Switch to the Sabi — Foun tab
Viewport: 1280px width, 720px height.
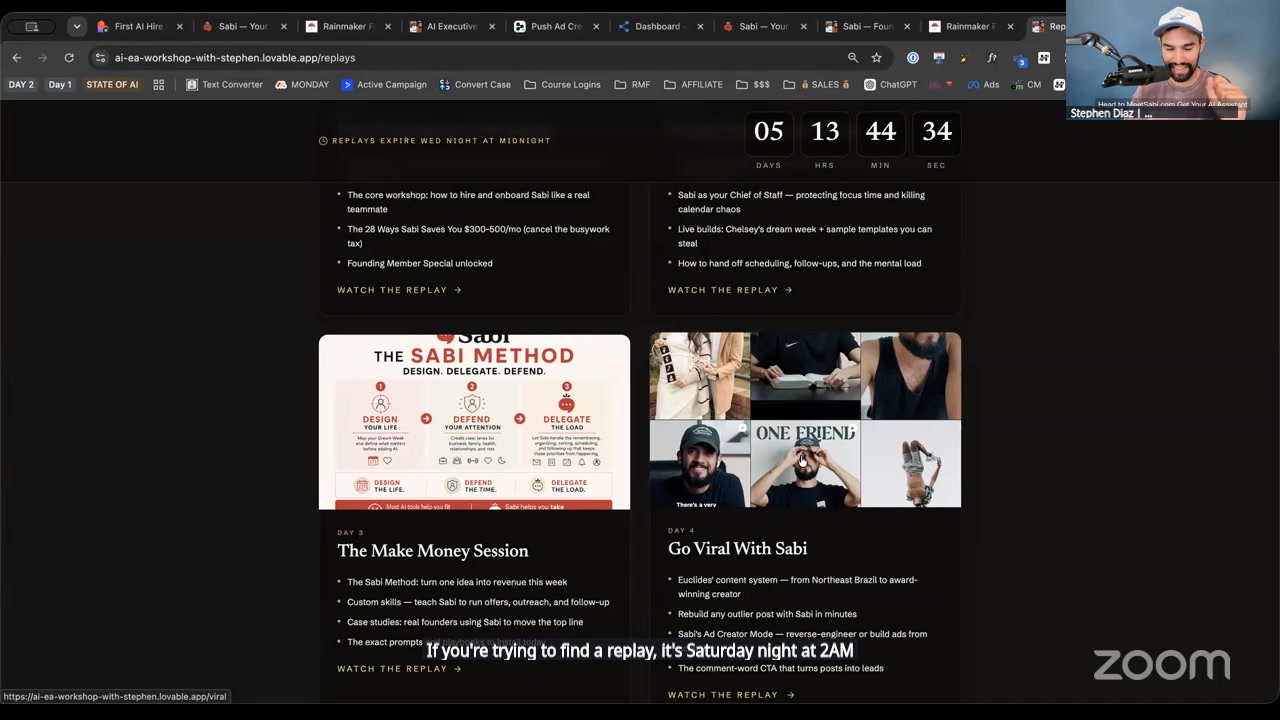[x=867, y=27]
